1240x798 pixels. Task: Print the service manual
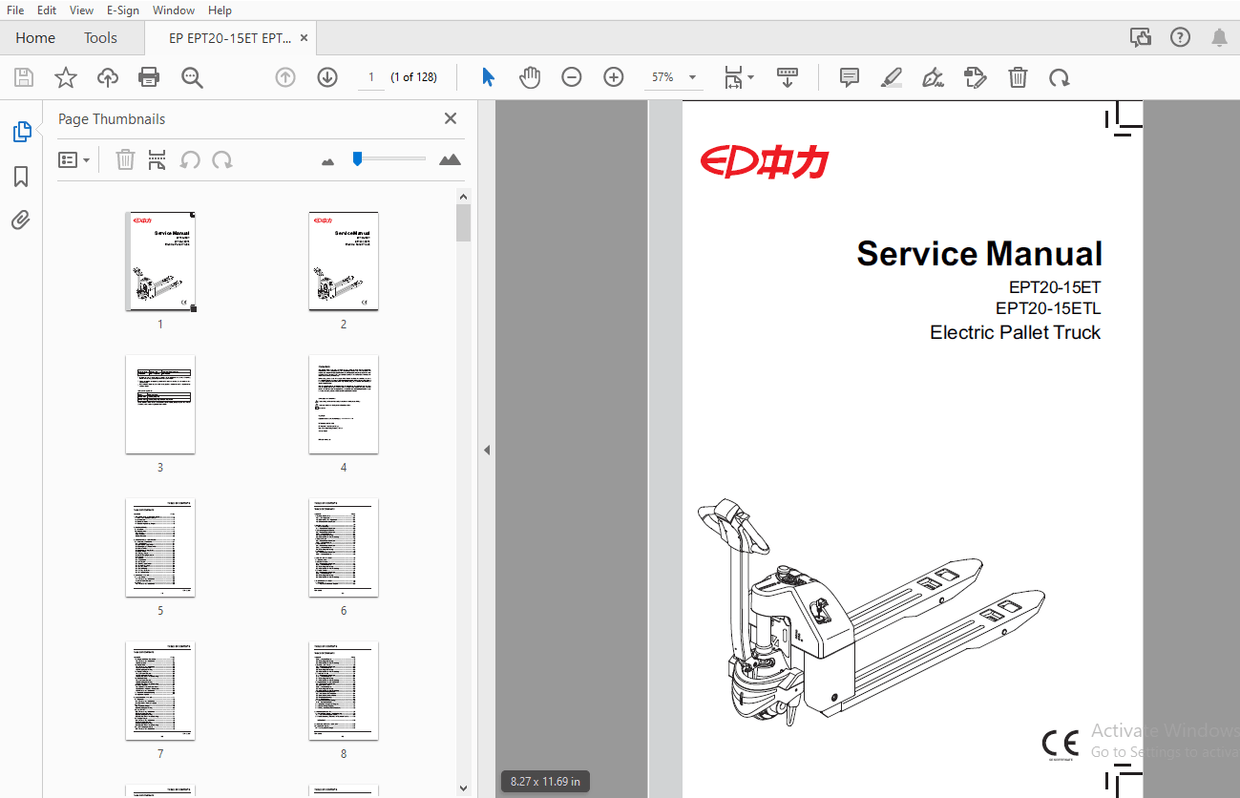(x=148, y=77)
